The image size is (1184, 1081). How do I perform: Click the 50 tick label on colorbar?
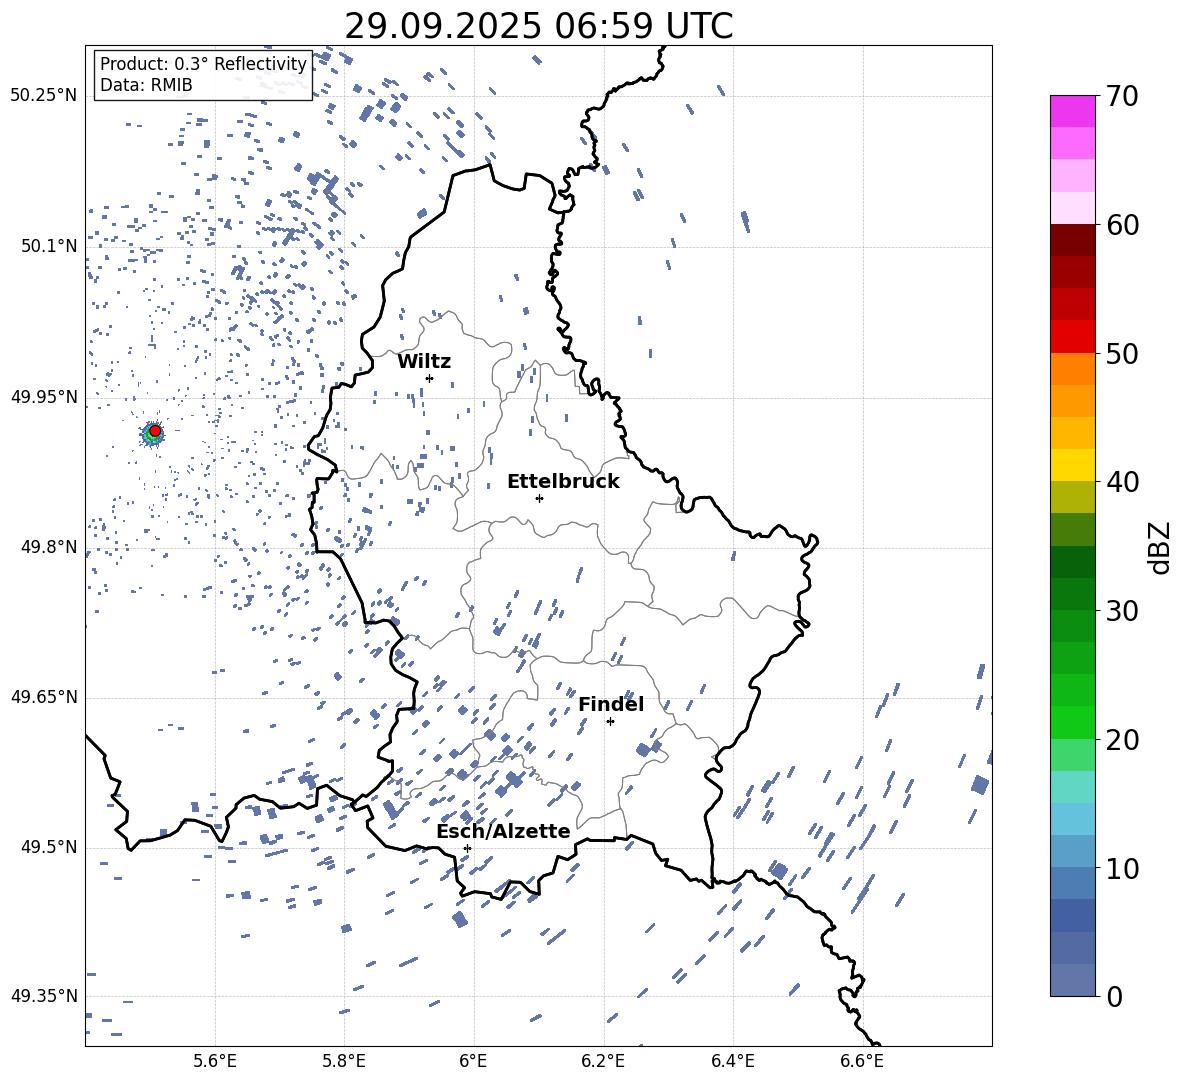click(1121, 353)
